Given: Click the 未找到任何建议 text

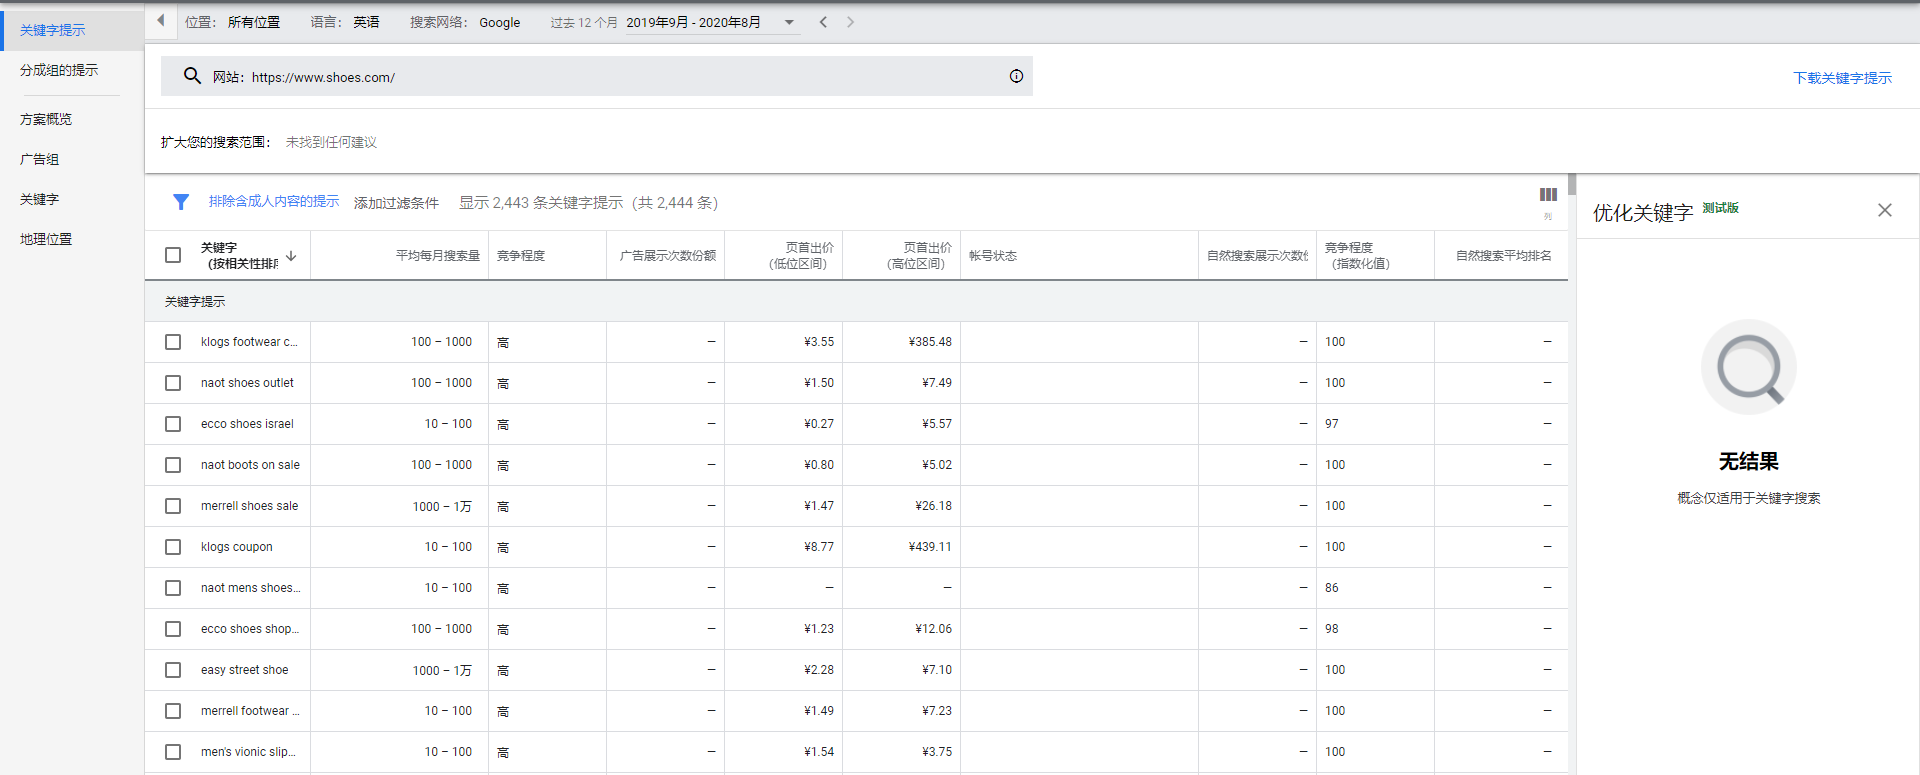Looking at the screenshot, I should (331, 142).
